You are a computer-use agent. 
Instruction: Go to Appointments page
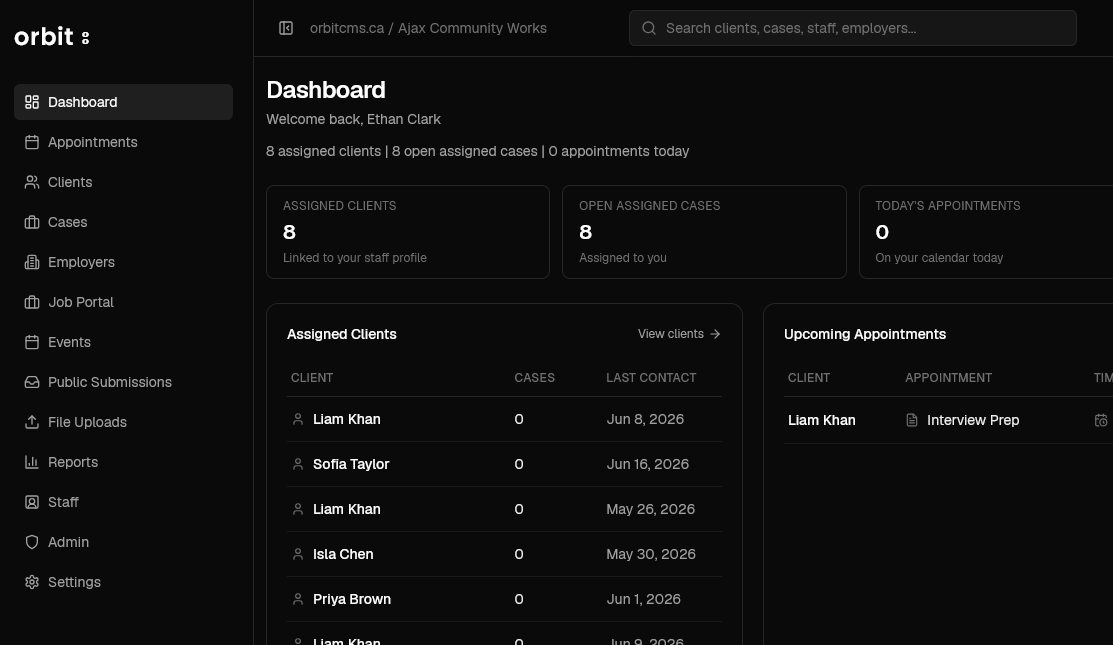click(124, 142)
